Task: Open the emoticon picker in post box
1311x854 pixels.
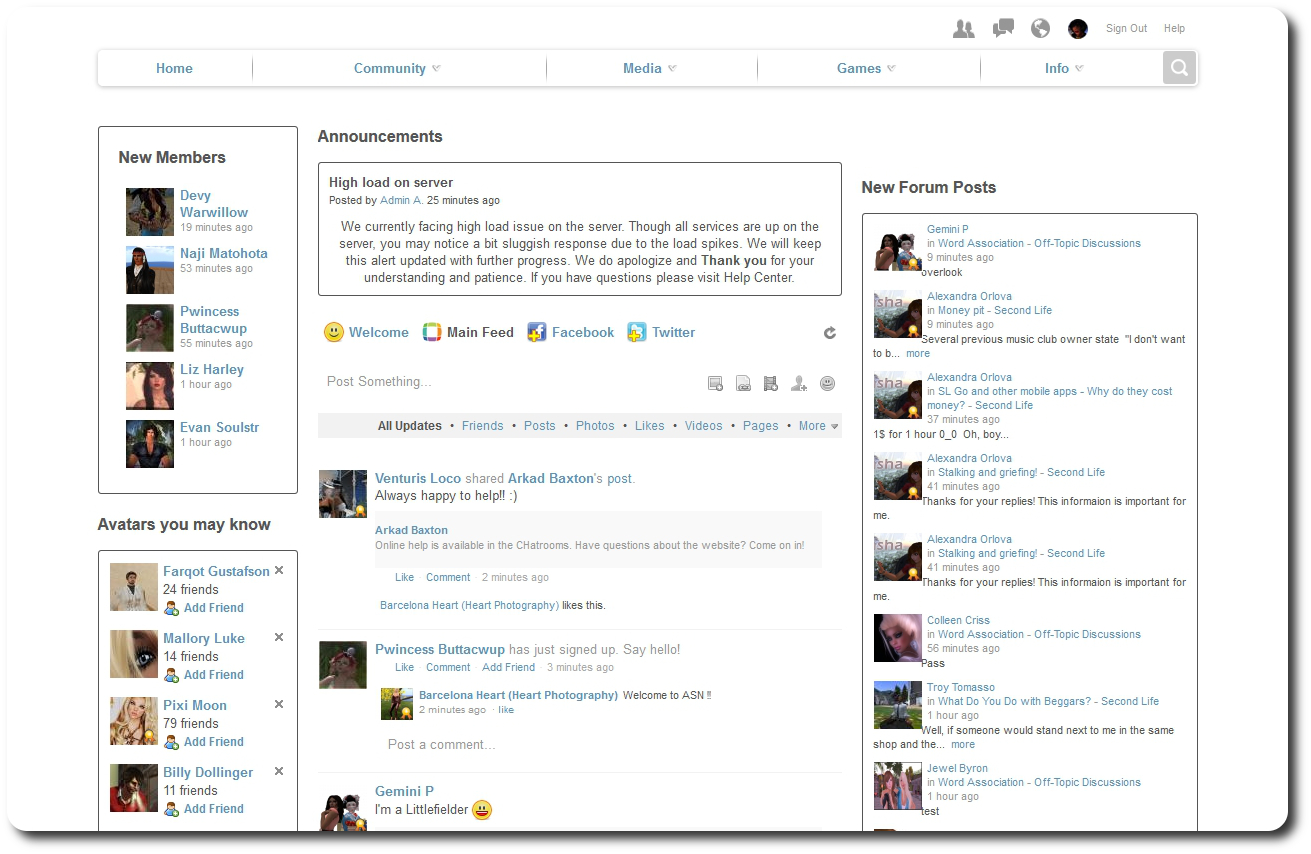Action: coord(827,383)
